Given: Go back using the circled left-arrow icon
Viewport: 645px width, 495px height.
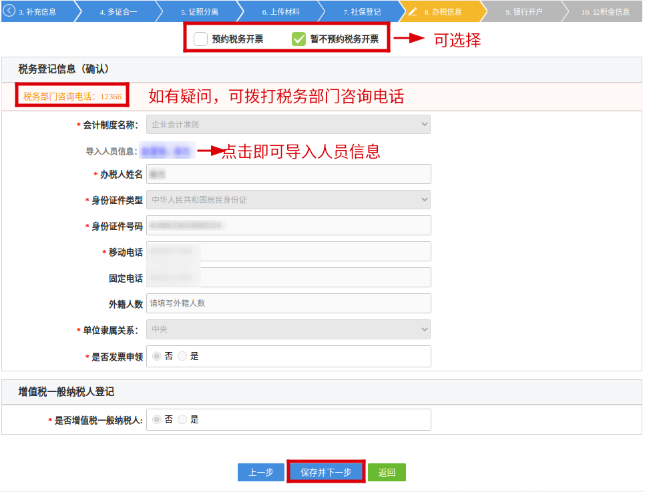Looking at the screenshot, I should [9, 11].
